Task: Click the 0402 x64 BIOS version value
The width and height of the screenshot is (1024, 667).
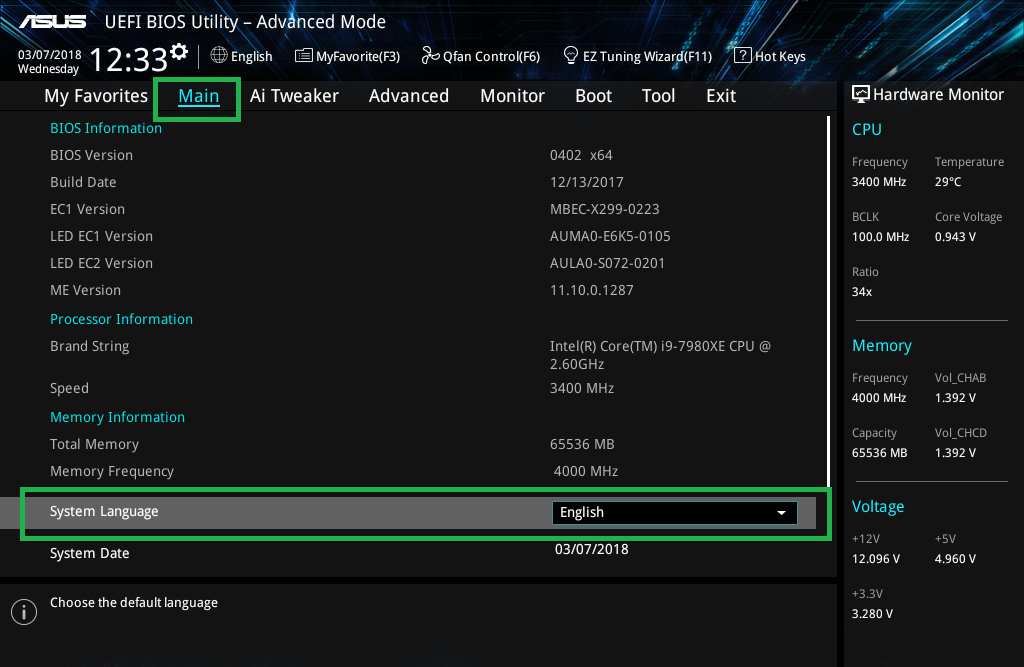Action: [x=581, y=155]
